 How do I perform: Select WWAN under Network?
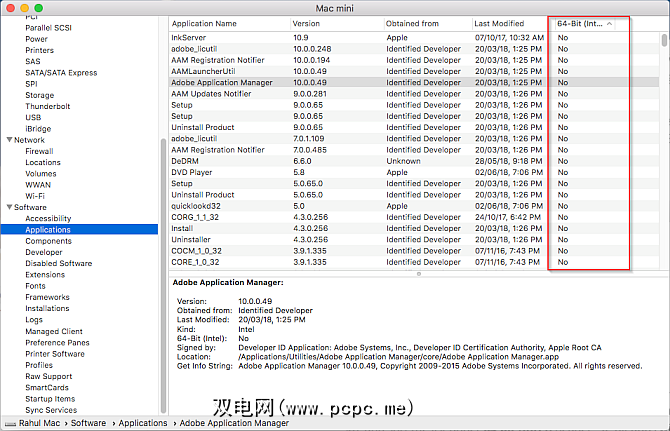38,185
